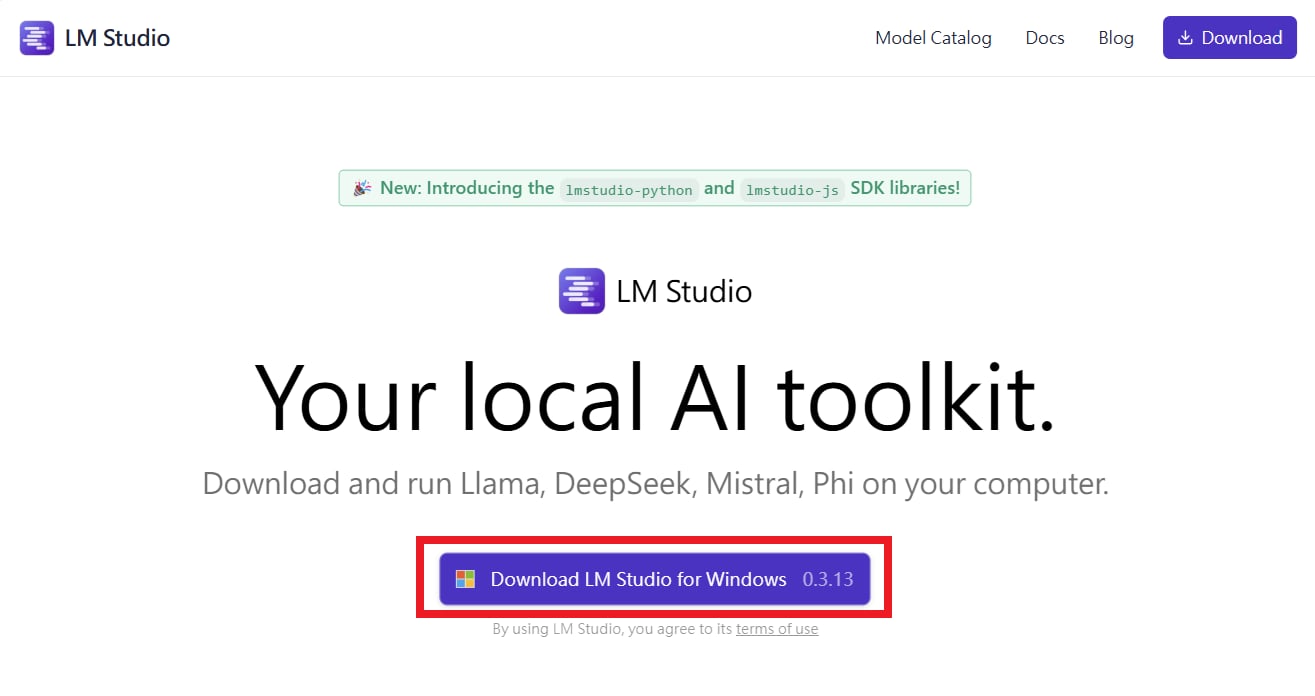Click the 'Your local AI toolkit.' headline
The height and width of the screenshot is (696, 1315).
pyautogui.click(x=655, y=396)
